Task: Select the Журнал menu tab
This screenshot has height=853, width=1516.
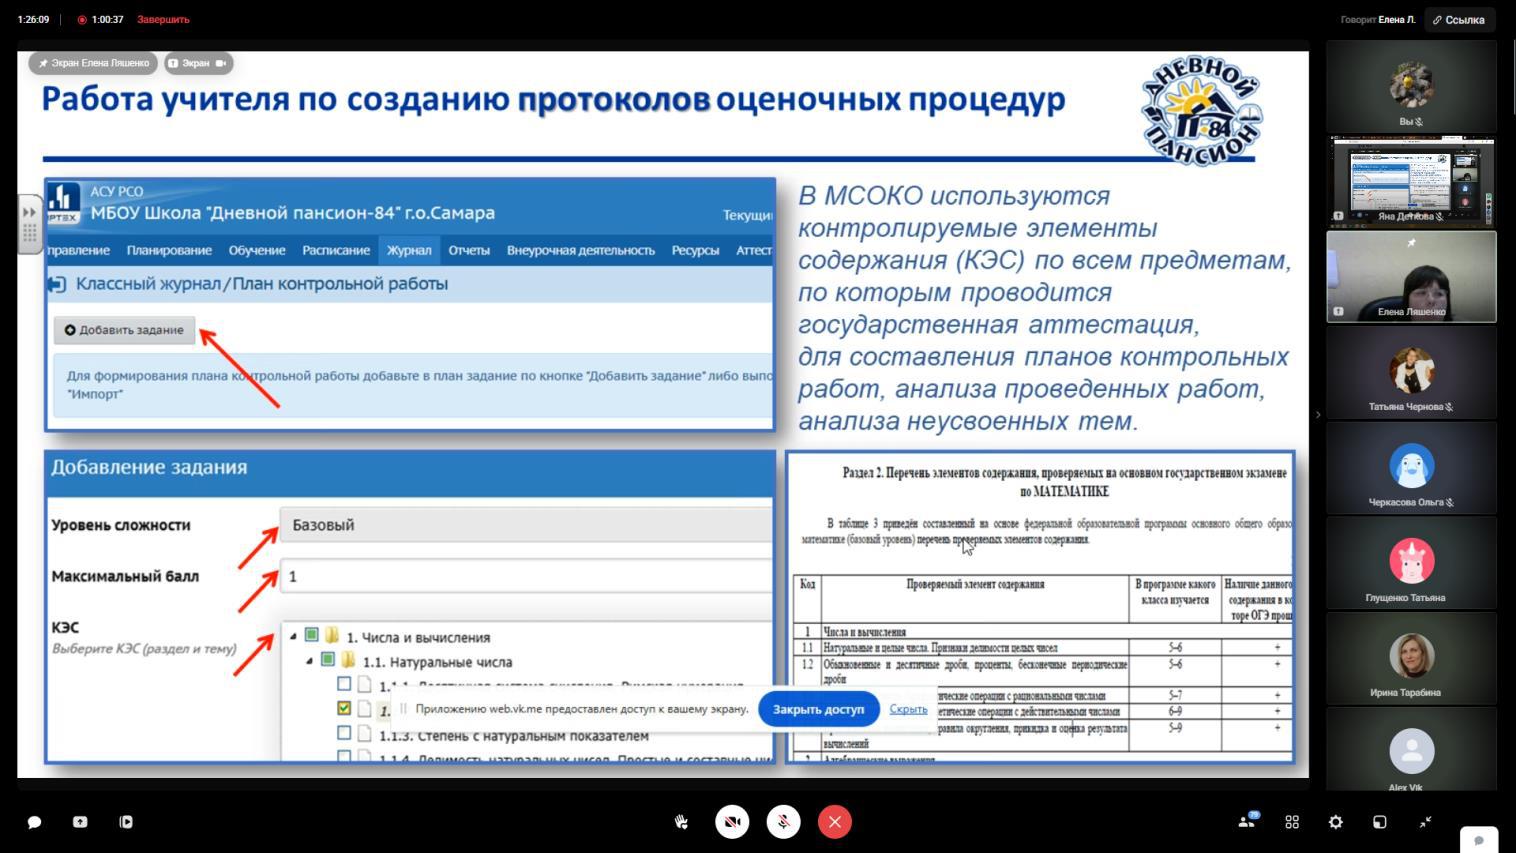Action: pyautogui.click(x=409, y=250)
